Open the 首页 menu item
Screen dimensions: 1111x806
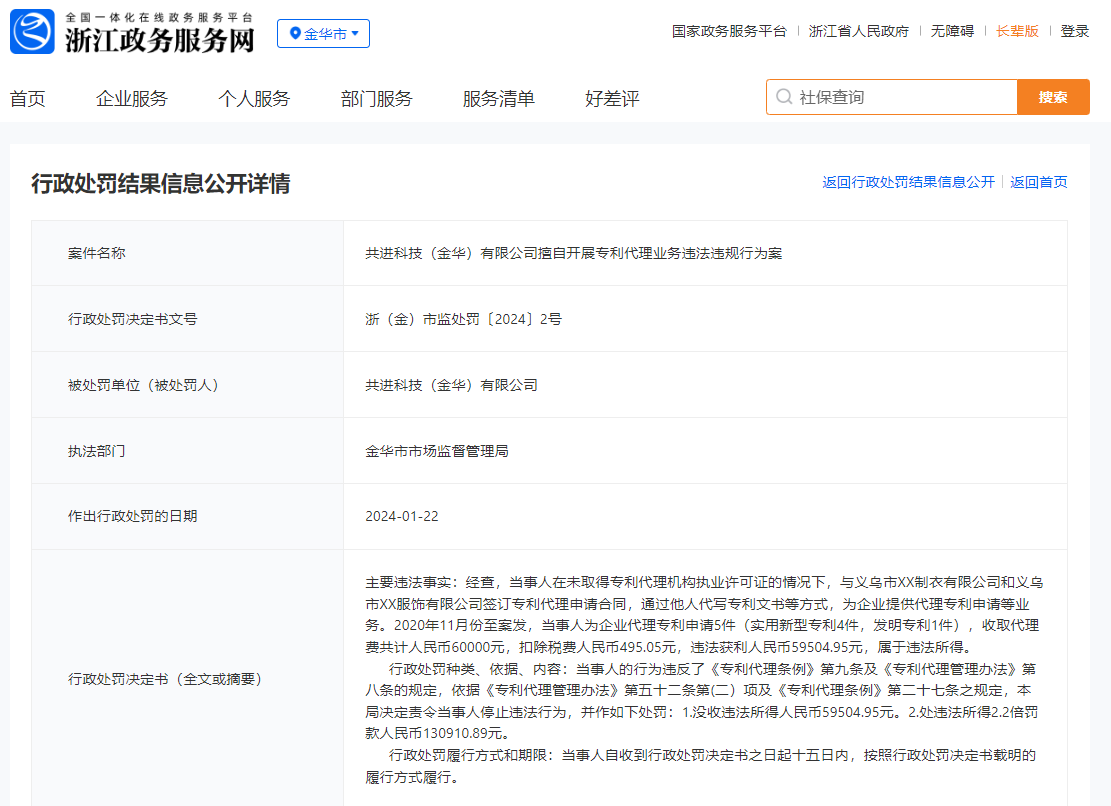[28, 98]
